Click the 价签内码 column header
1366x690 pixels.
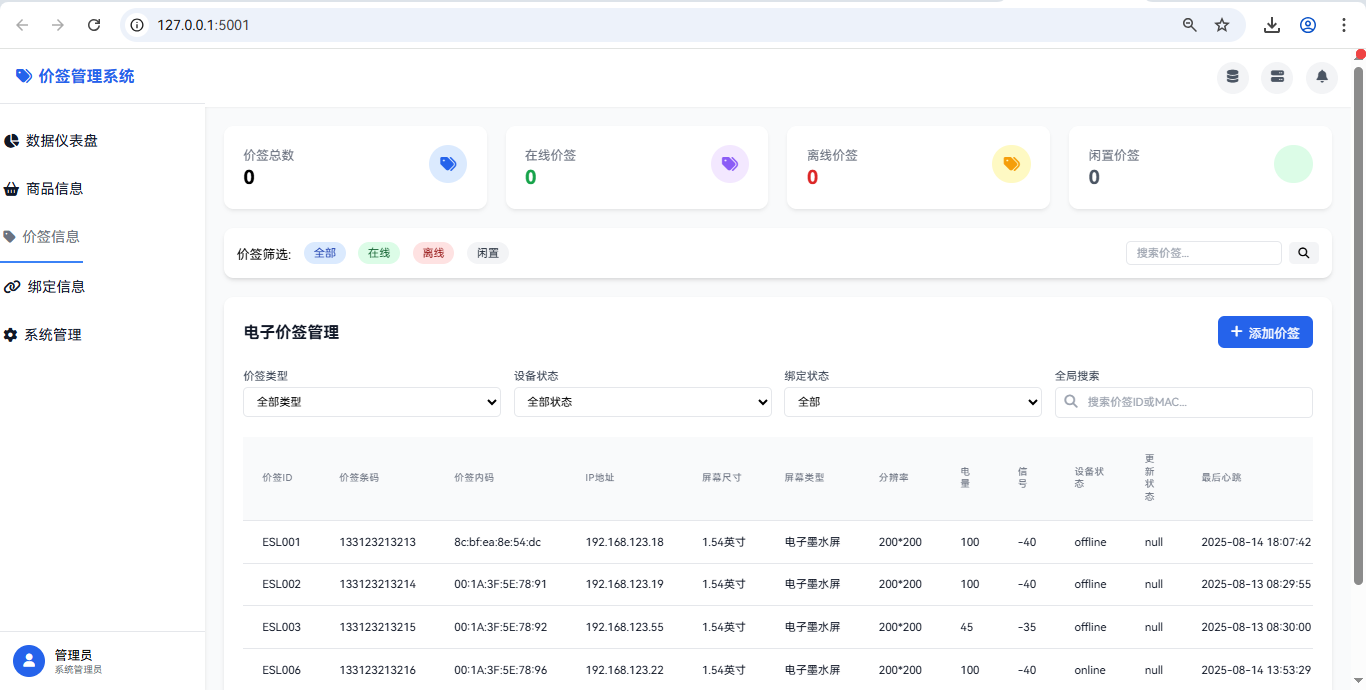(x=474, y=478)
